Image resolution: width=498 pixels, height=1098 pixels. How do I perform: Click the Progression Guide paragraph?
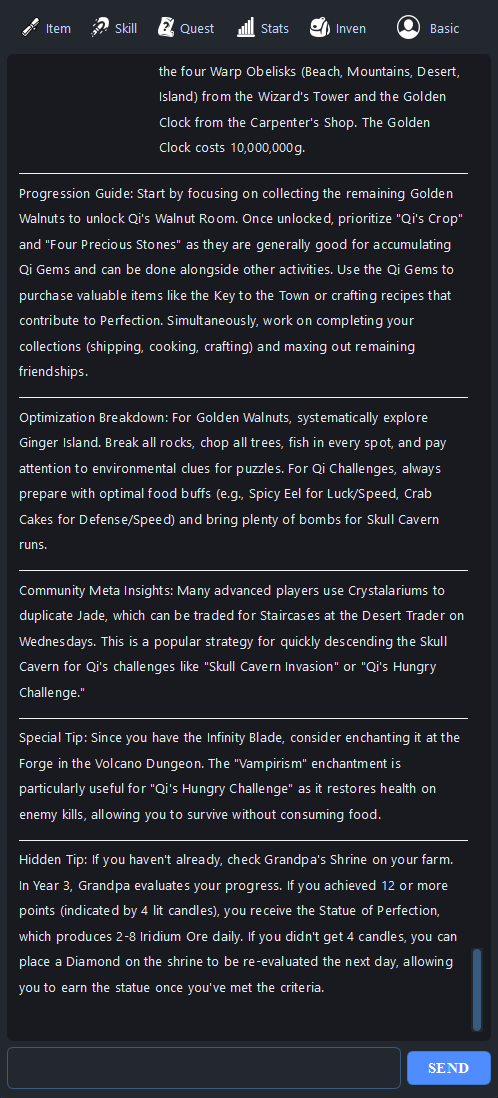[243, 282]
